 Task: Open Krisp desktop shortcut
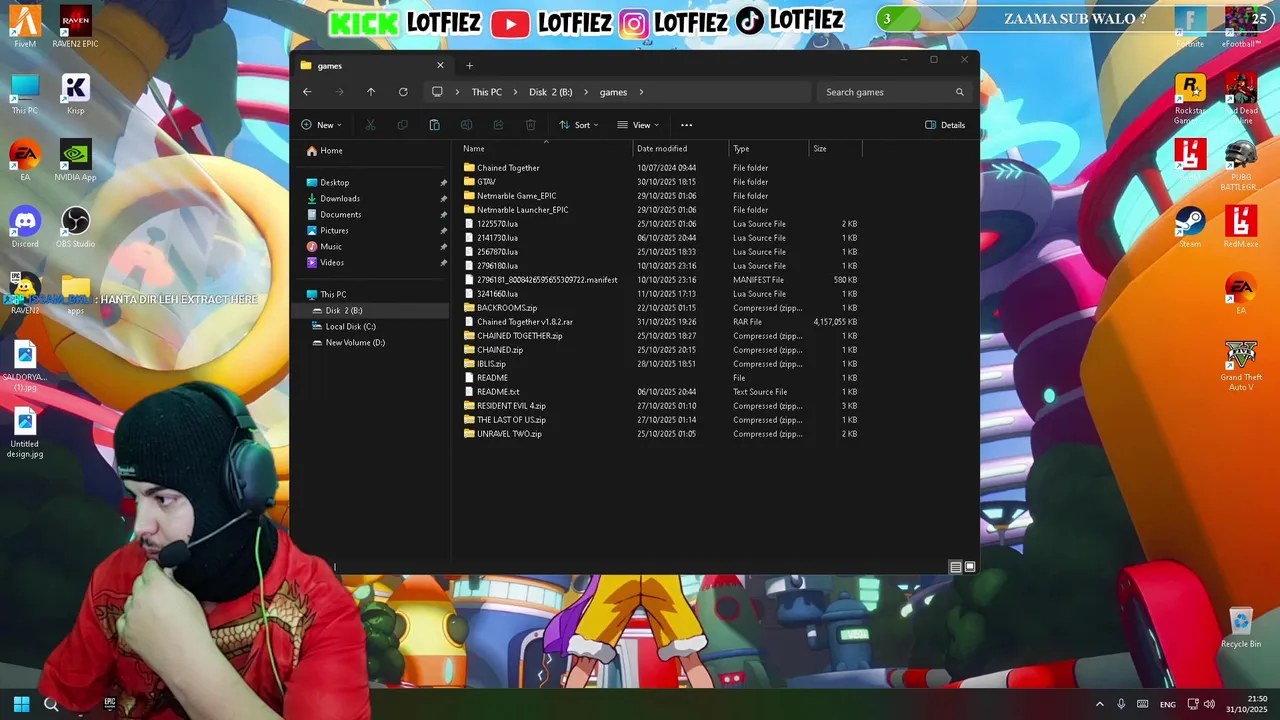(75, 93)
